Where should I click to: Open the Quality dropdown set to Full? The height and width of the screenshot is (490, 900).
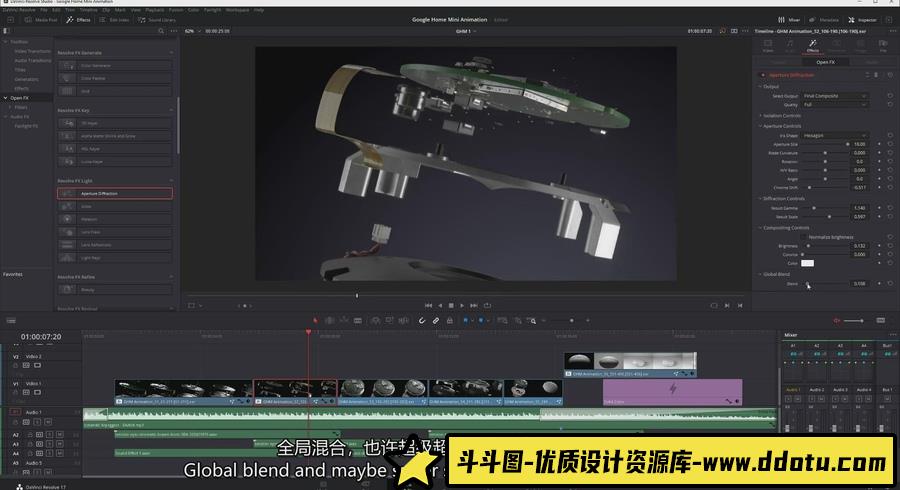835,104
